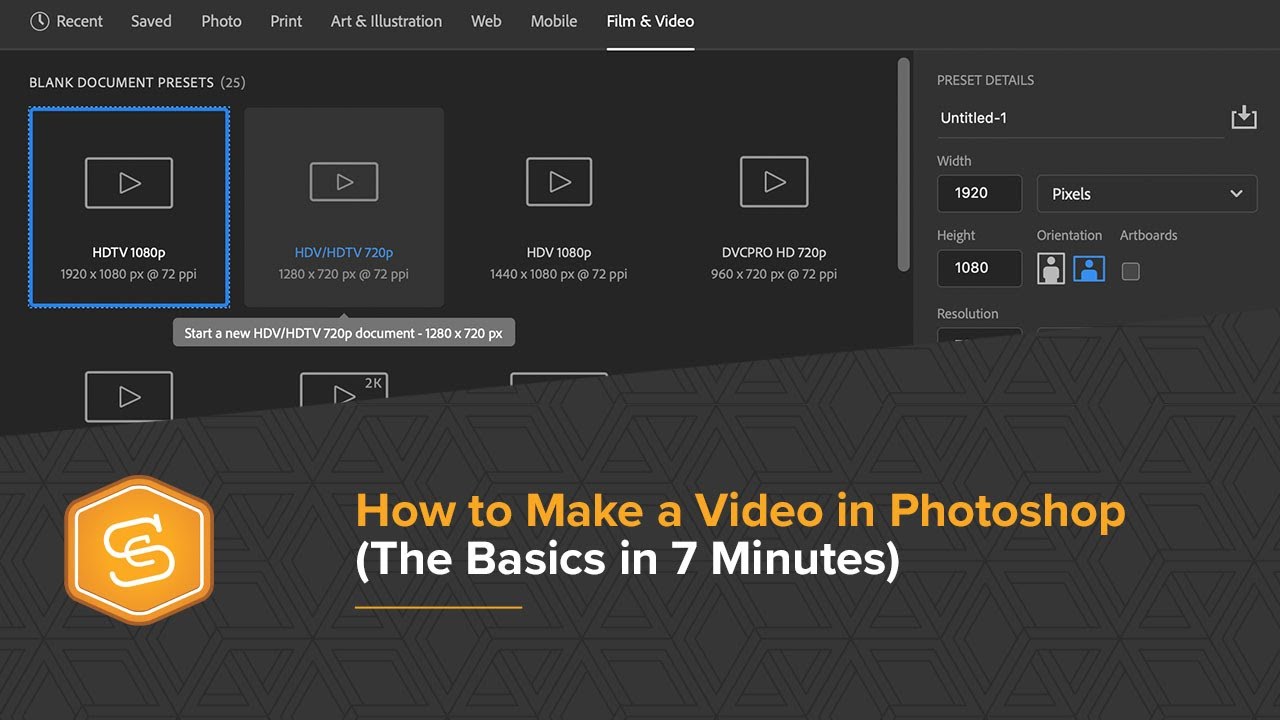Click the Save Document Preset icon
The width and height of the screenshot is (1280, 720).
pyautogui.click(x=1243, y=118)
